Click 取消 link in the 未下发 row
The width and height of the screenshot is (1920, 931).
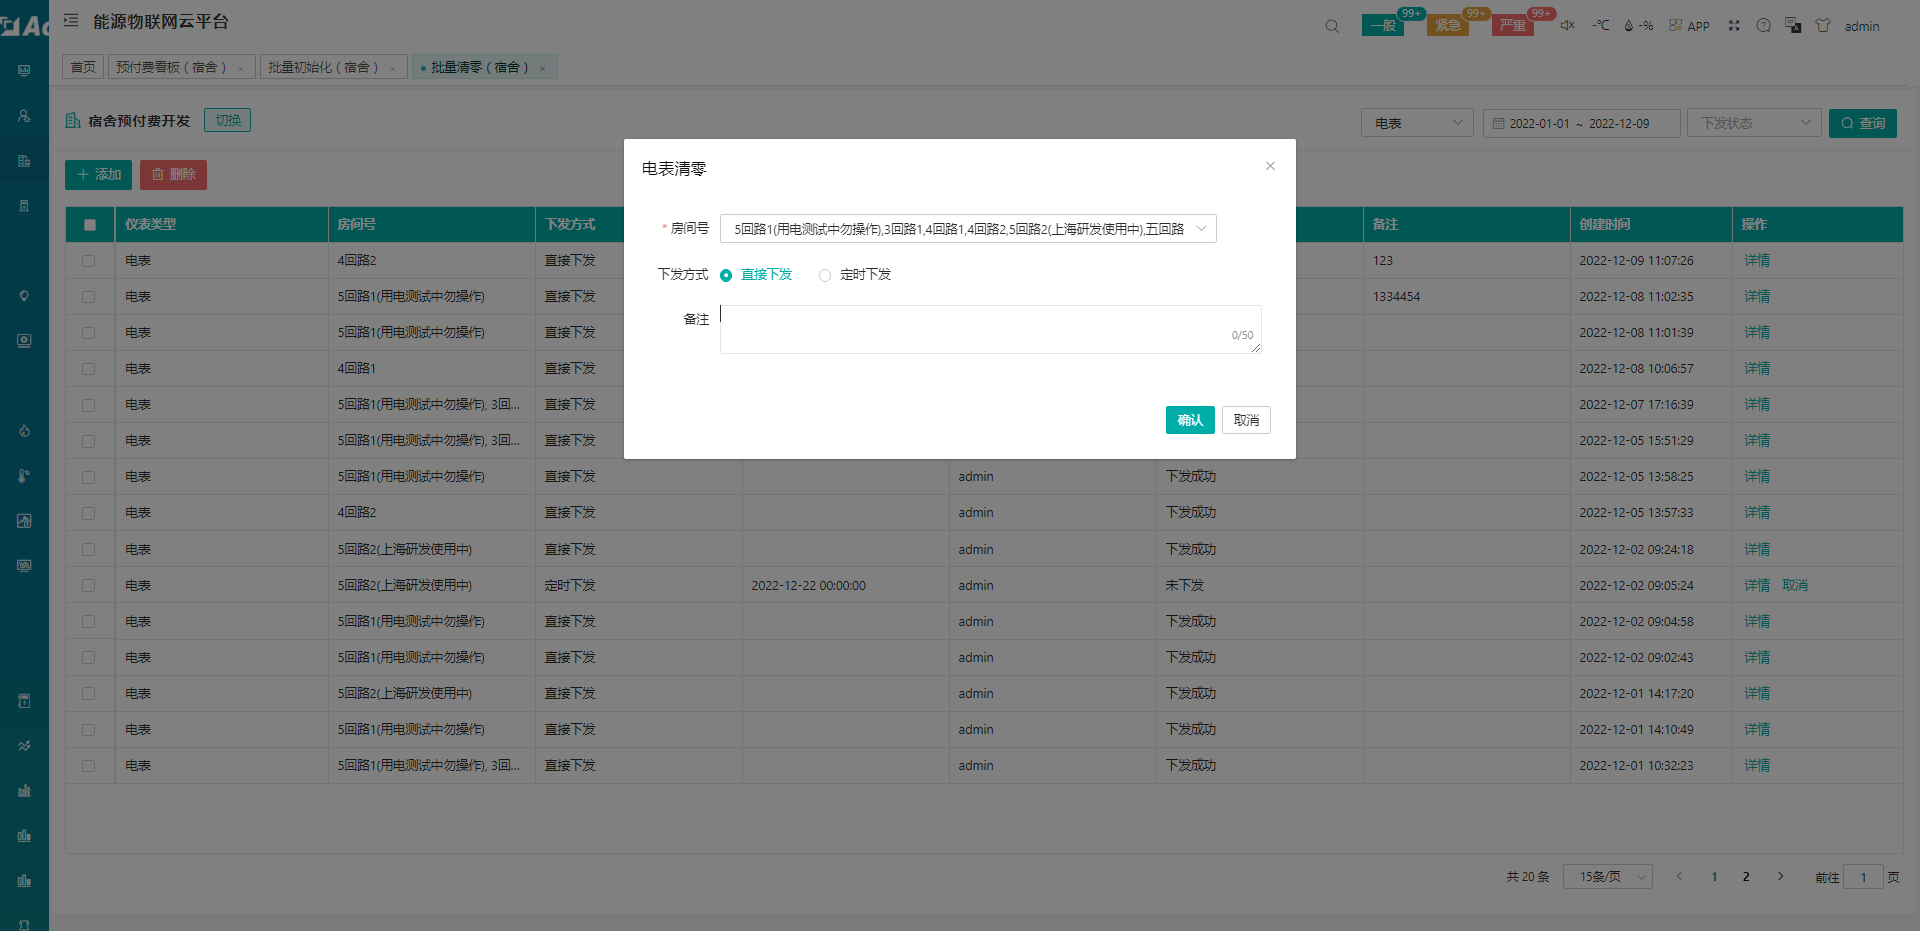[1794, 586]
